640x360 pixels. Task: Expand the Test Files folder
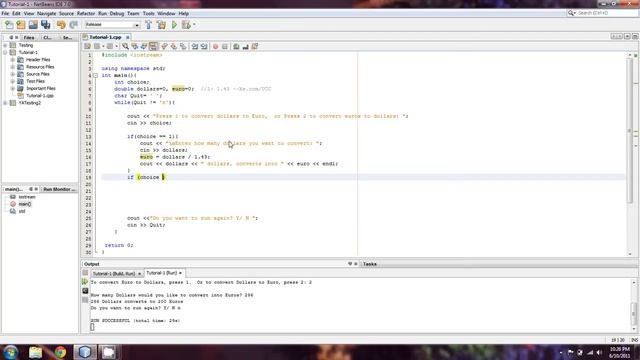point(13,81)
